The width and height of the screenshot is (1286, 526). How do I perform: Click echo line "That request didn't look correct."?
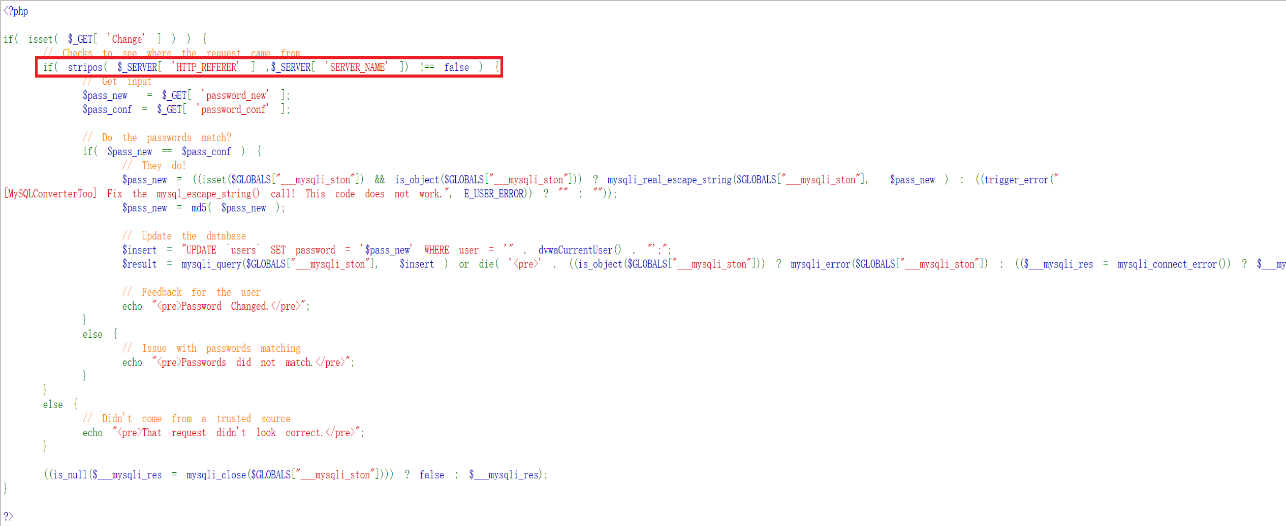(x=223, y=431)
